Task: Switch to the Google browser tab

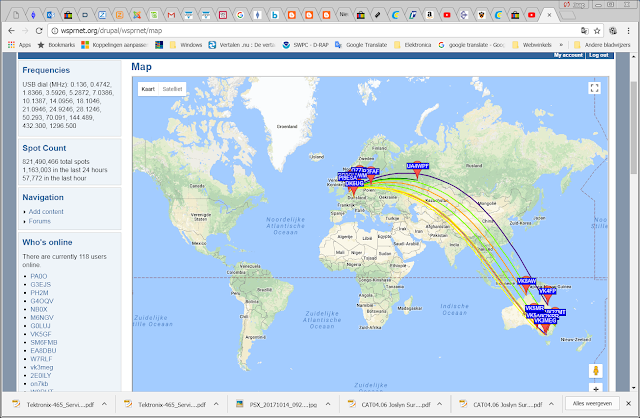Action: coord(240,15)
